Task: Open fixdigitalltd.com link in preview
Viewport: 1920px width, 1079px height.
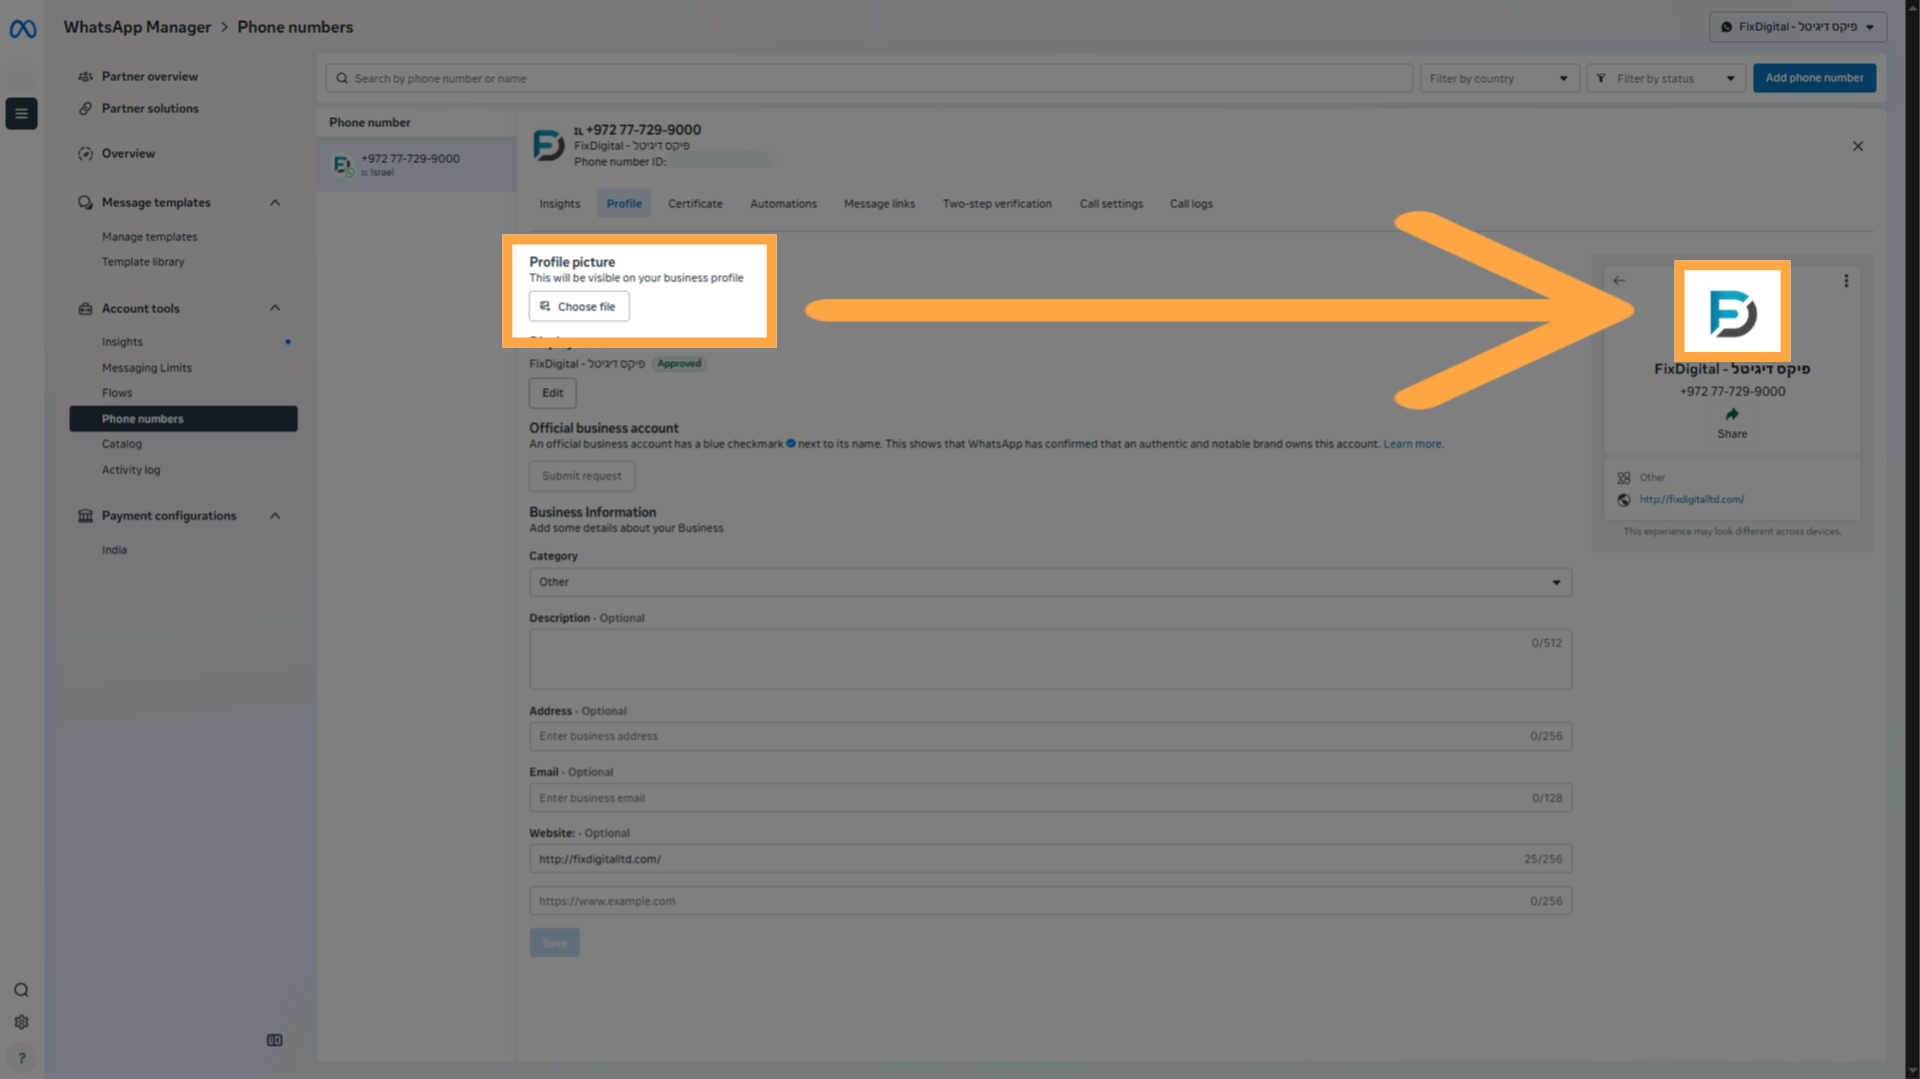Action: 1691,499
